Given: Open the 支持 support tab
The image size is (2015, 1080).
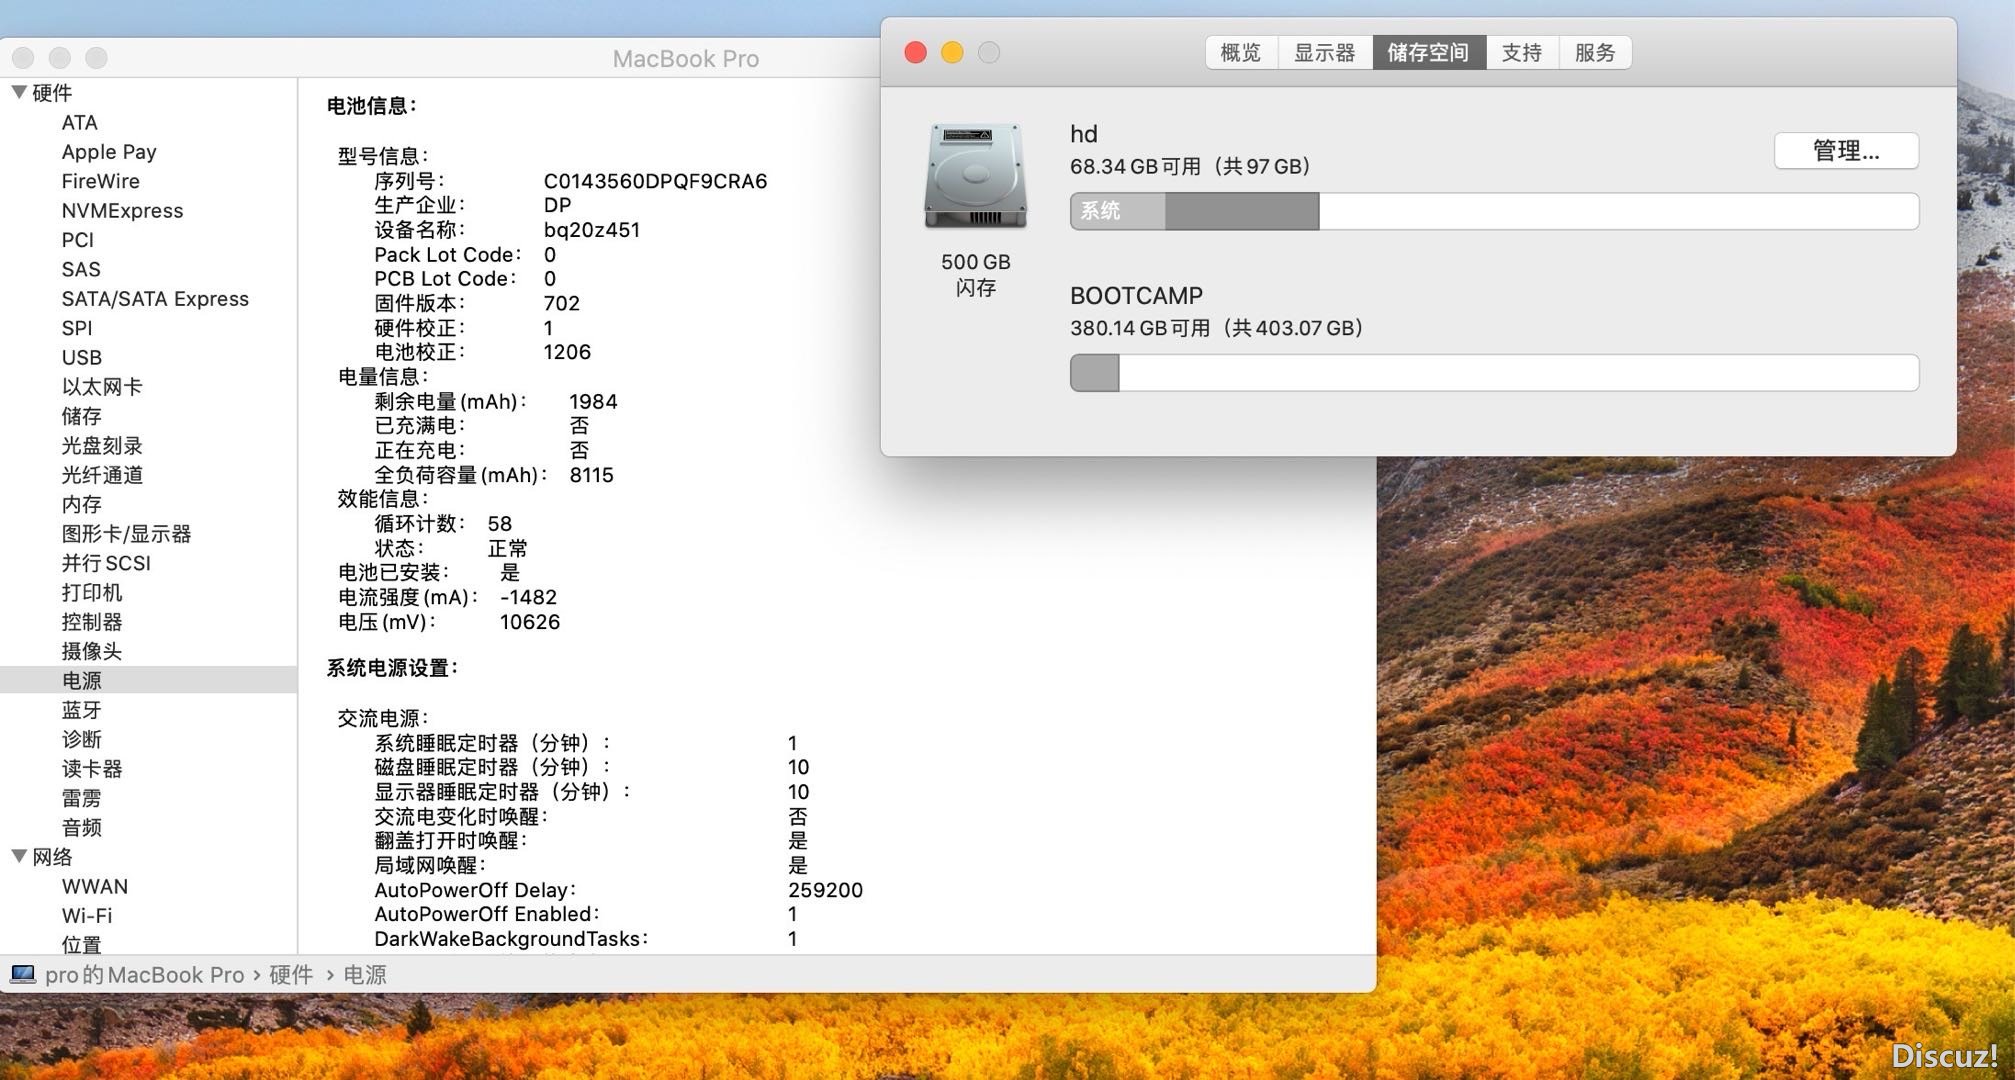Looking at the screenshot, I should [x=1521, y=52].
